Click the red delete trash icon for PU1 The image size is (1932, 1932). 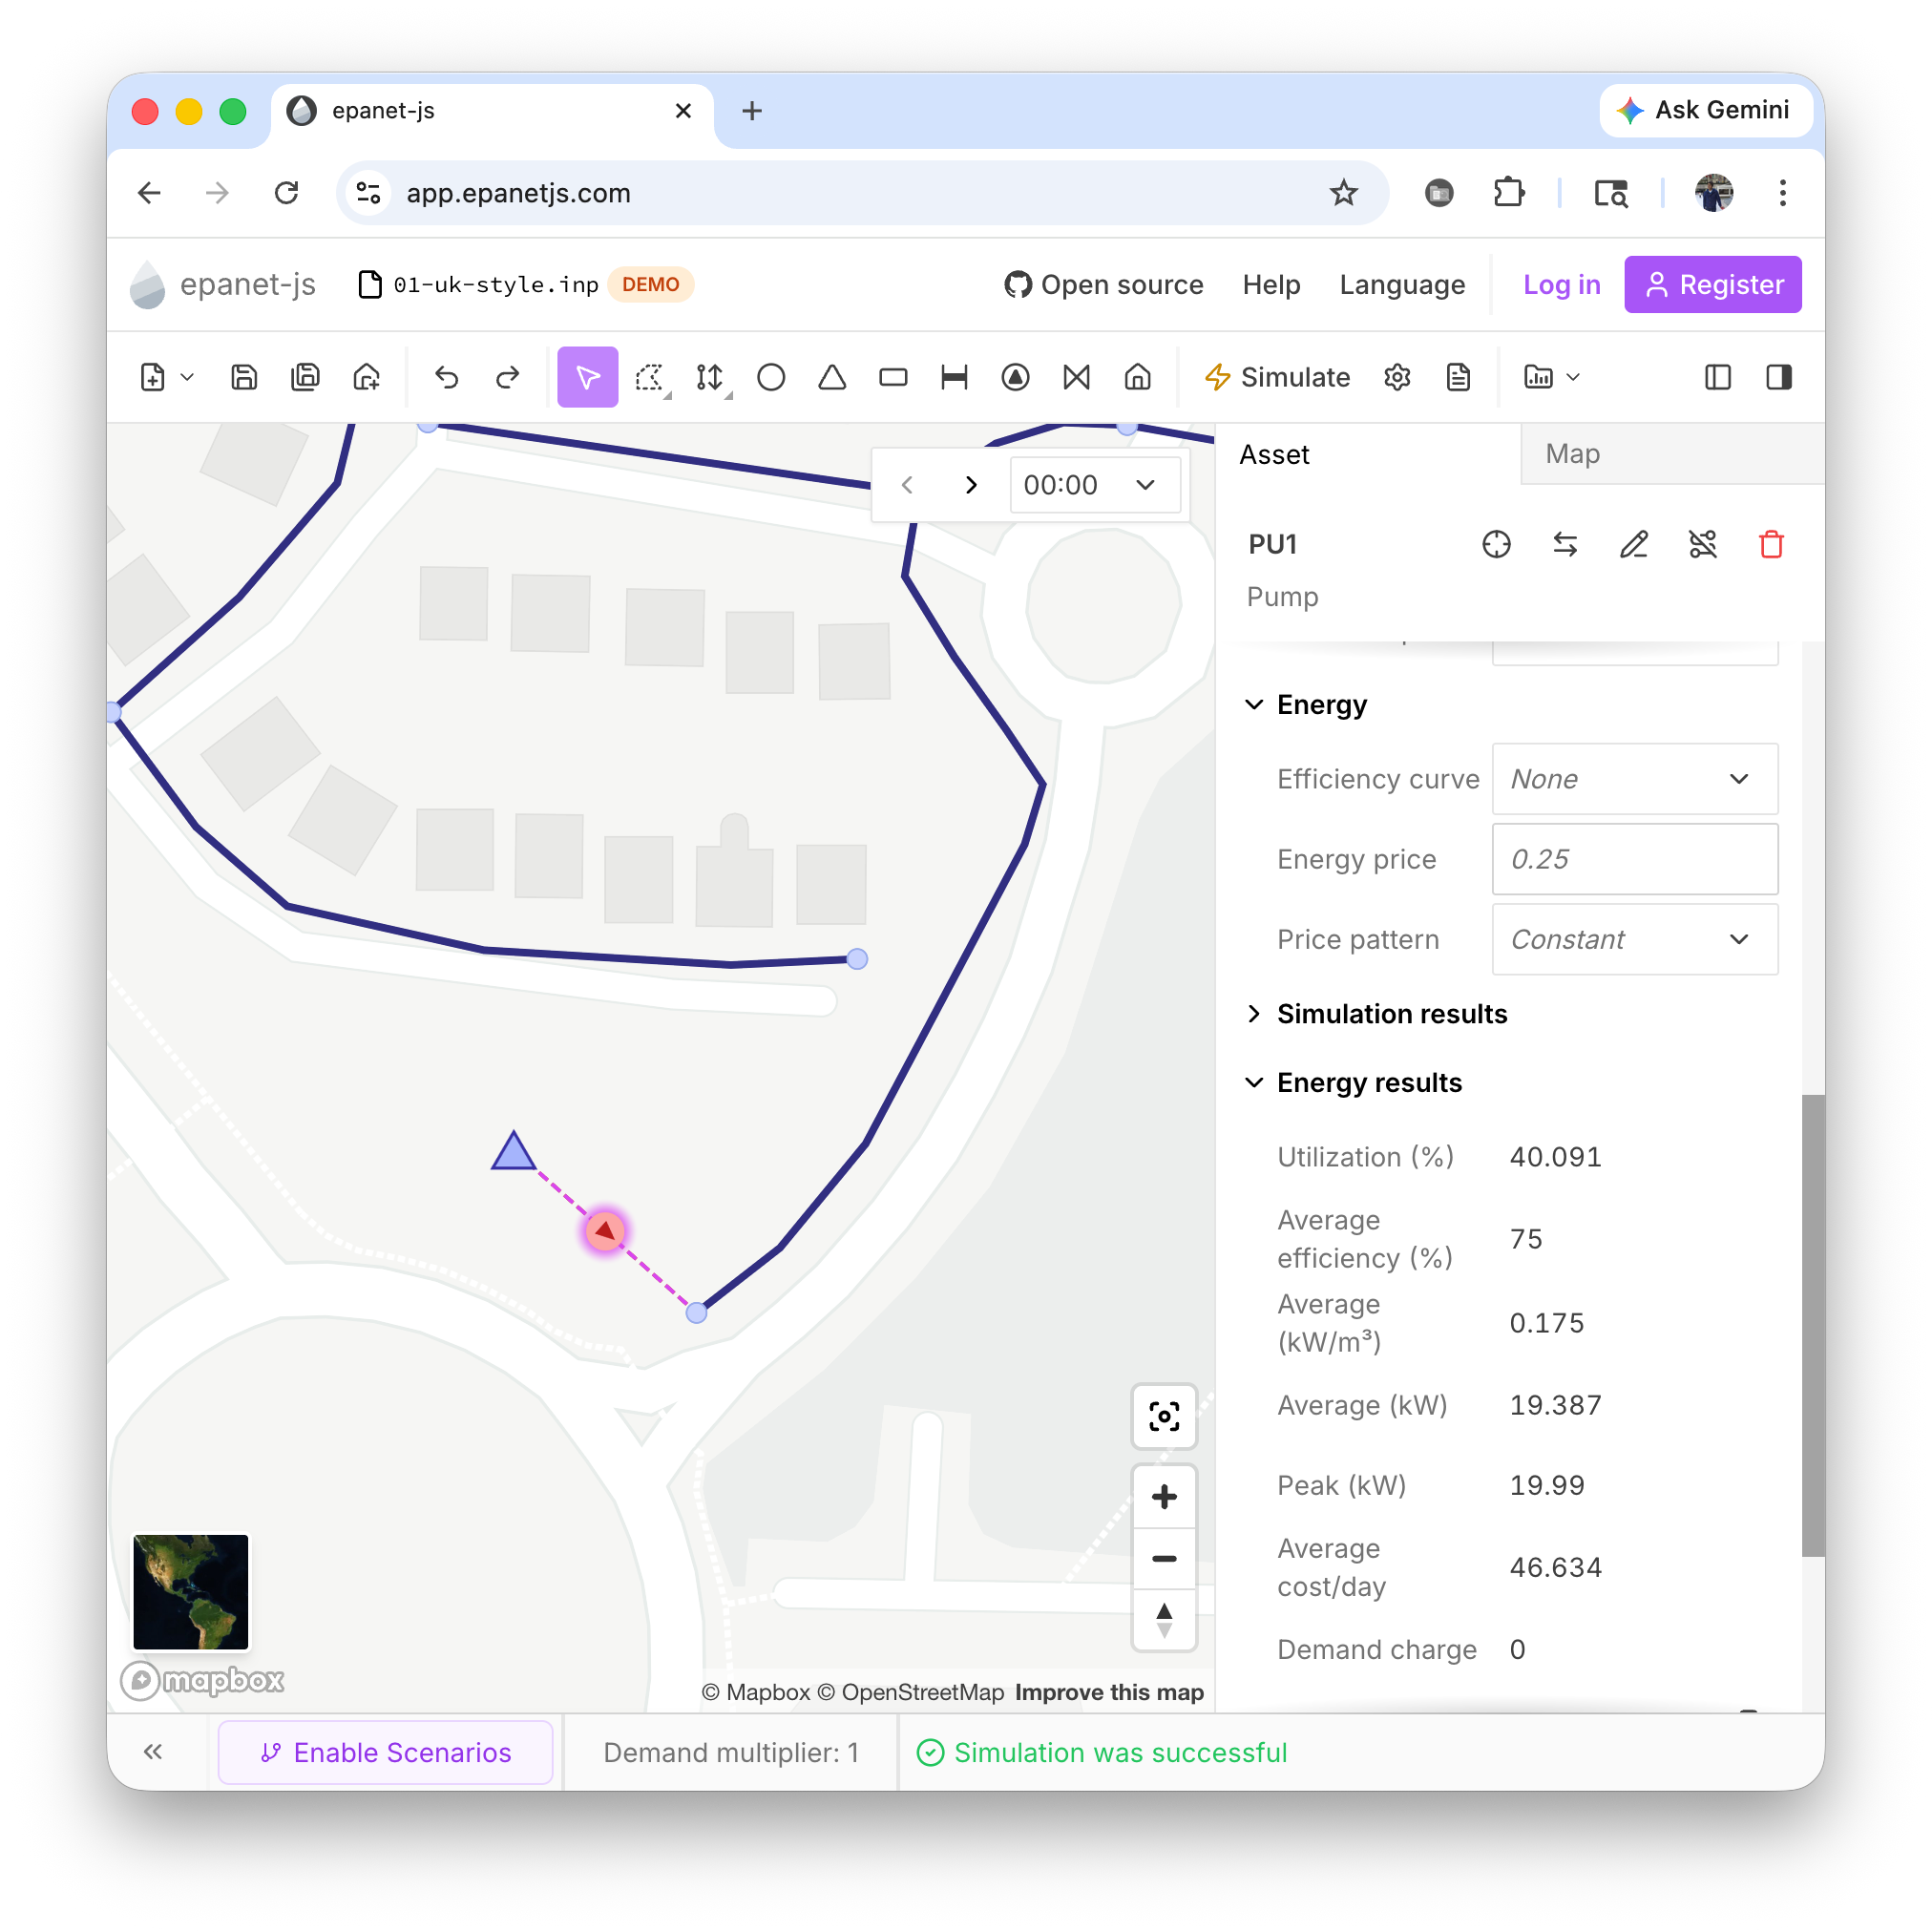(1771, 544)
